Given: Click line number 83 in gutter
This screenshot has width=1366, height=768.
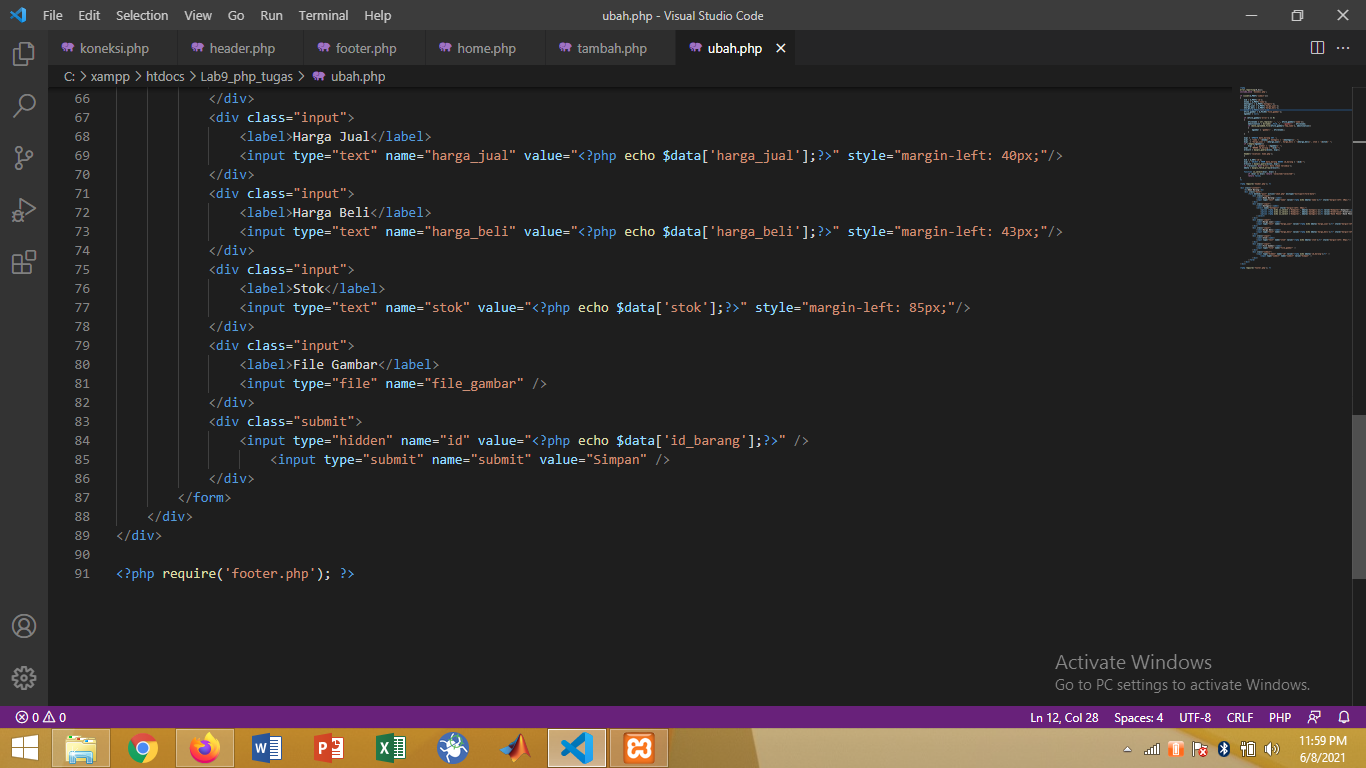Looking at the screenshot, I should tap(82, 421).
